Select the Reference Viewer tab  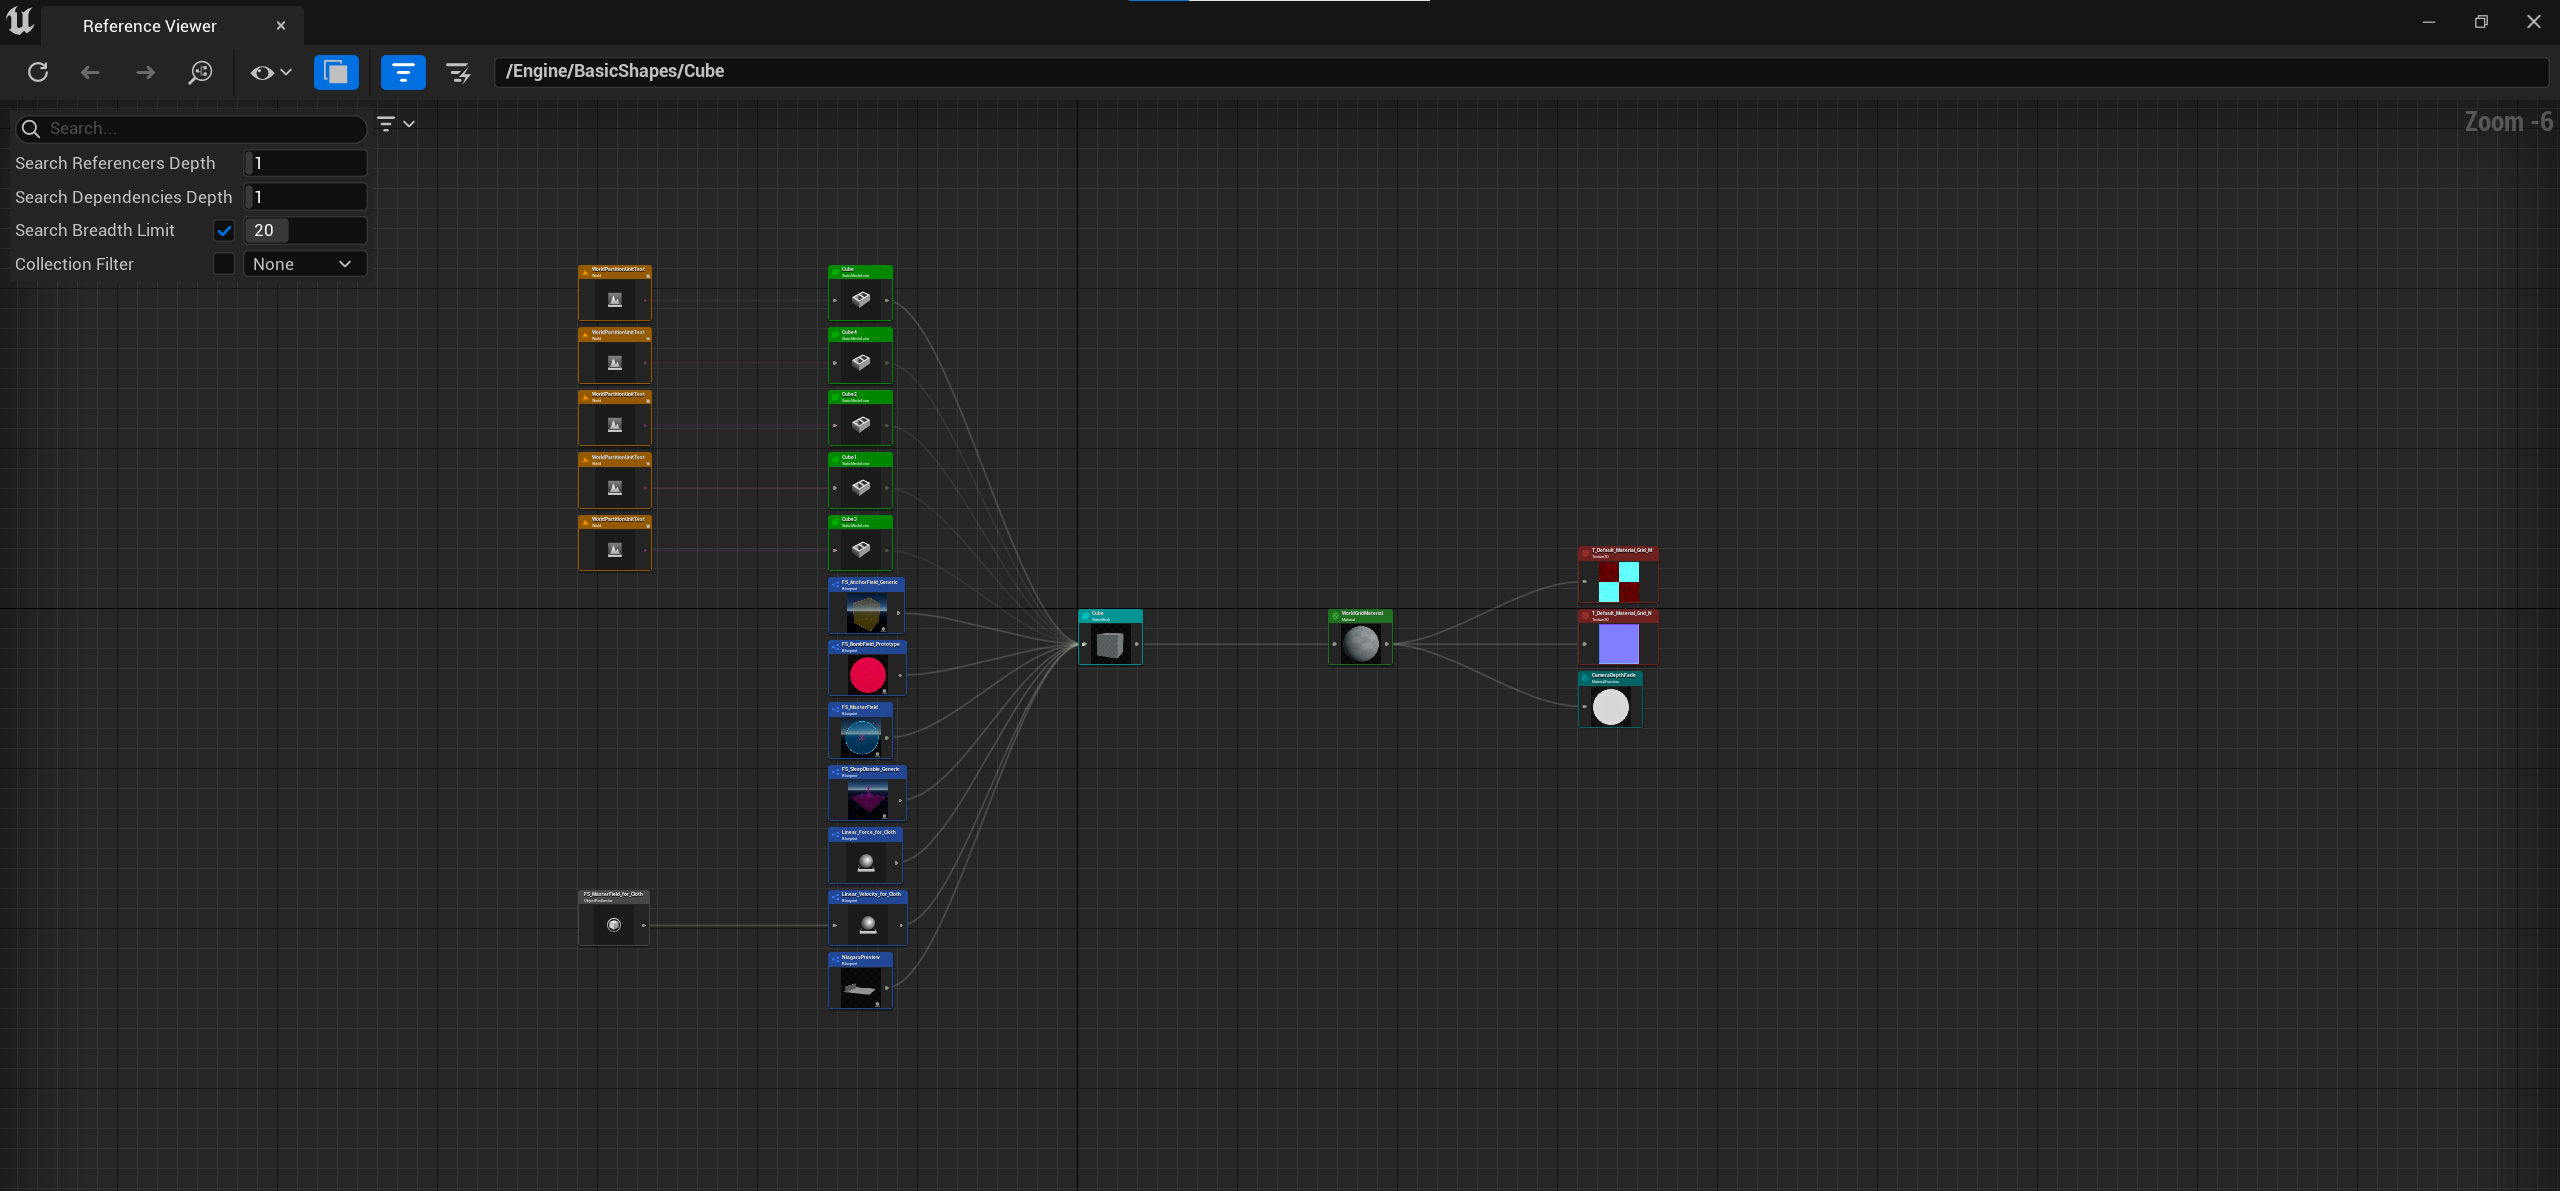pos(150,26)
